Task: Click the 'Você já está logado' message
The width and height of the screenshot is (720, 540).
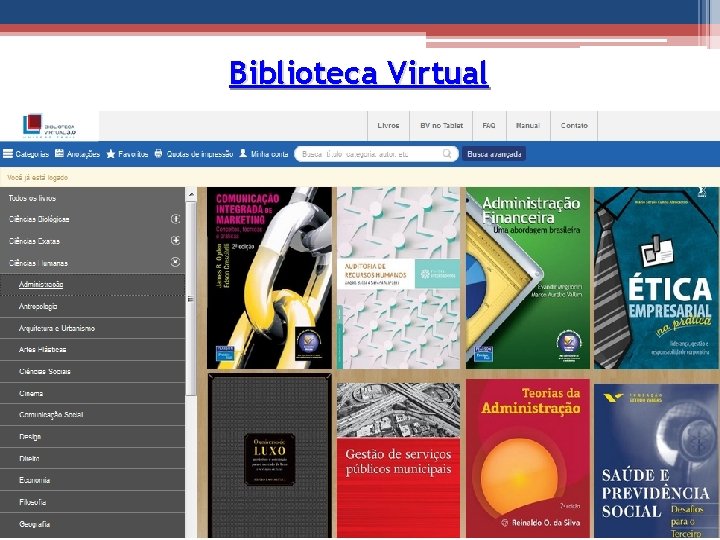Action: [x=38, y=177]
